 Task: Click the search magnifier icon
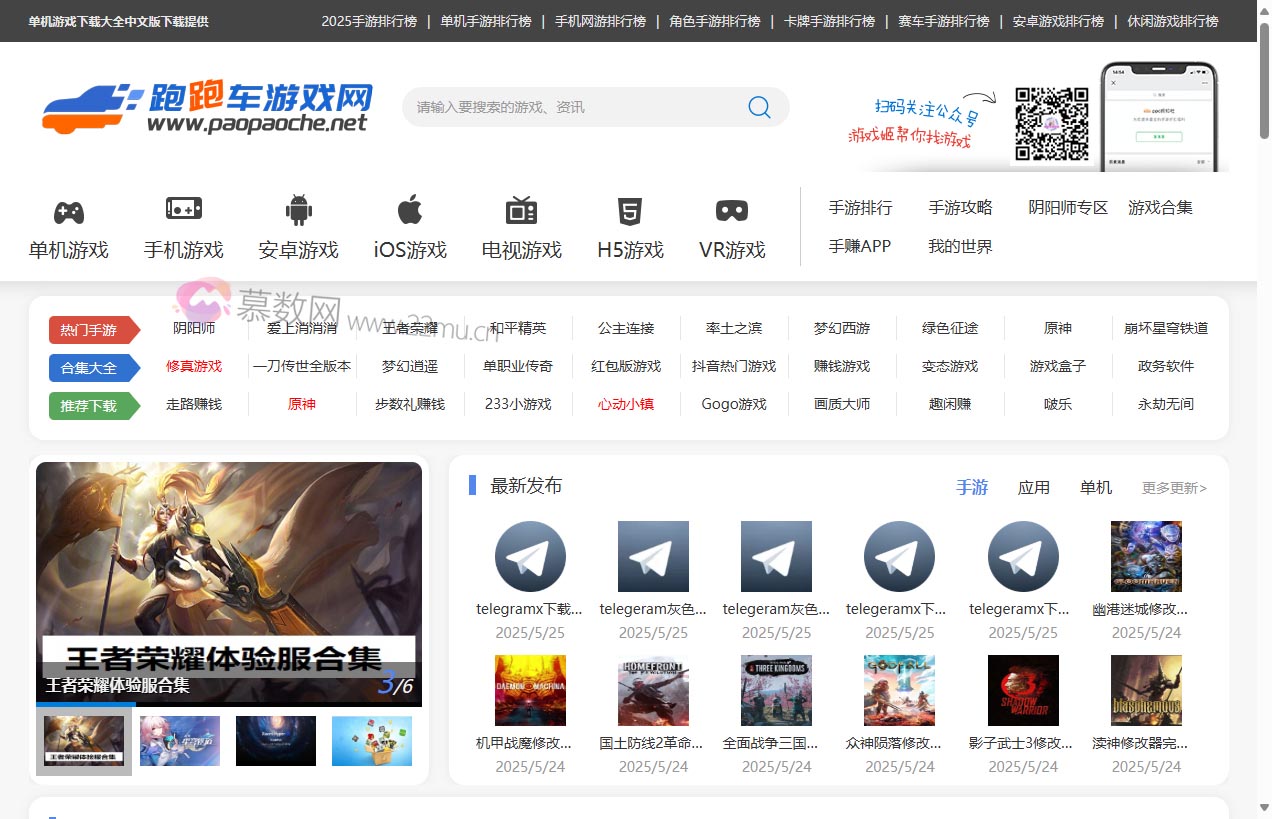point(758,107)
